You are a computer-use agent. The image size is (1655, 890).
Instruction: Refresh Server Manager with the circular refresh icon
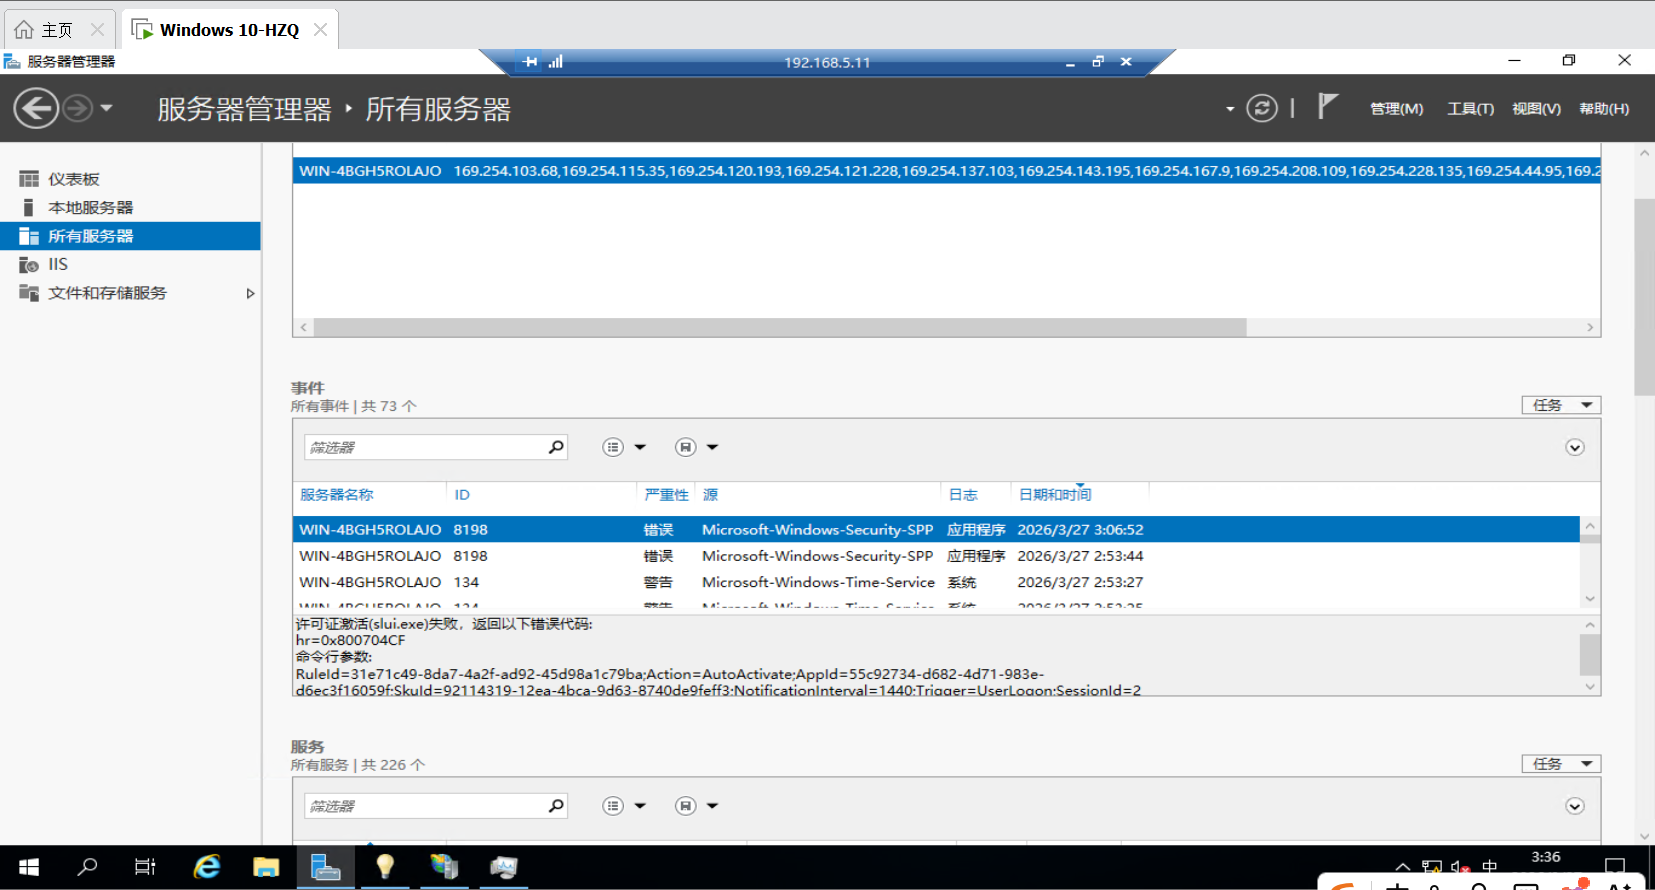click(x=1262, y=108)
